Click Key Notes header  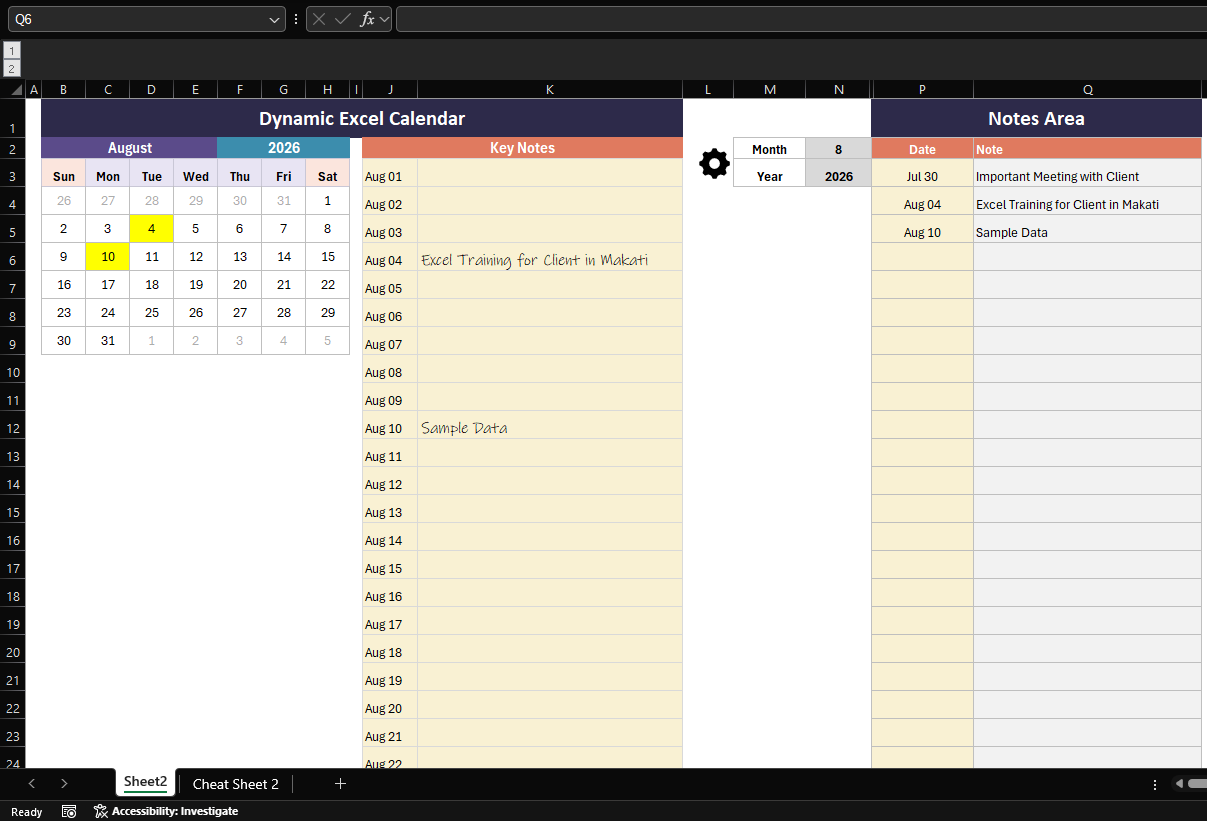pyautogui.click(x=522, y=148)
